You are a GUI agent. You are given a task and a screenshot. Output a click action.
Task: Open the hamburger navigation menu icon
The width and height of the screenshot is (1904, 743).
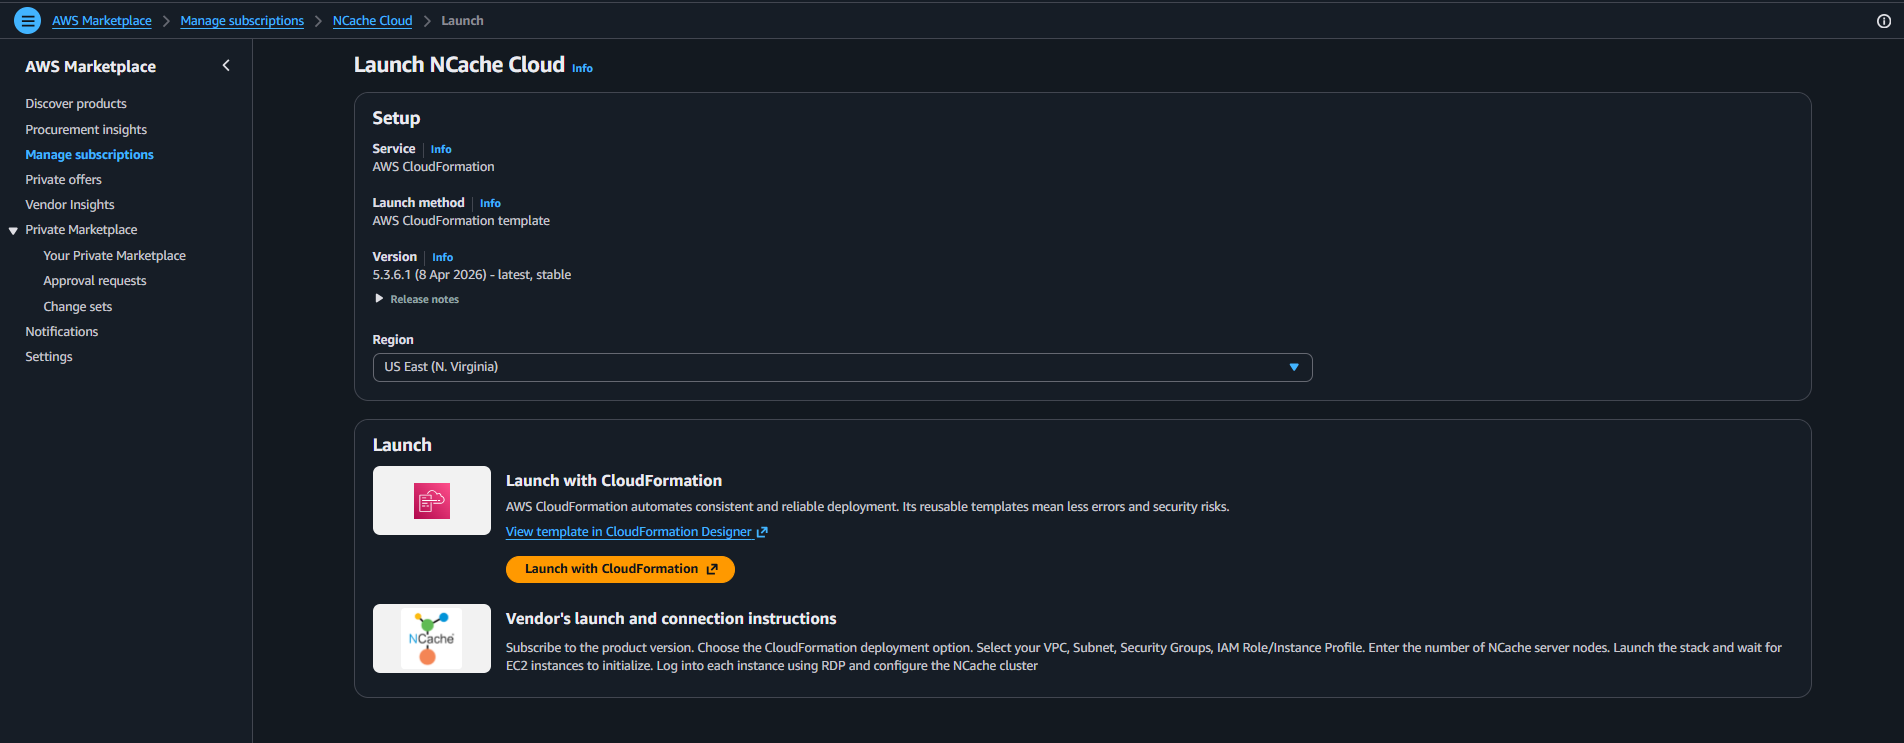click(28, 20)
